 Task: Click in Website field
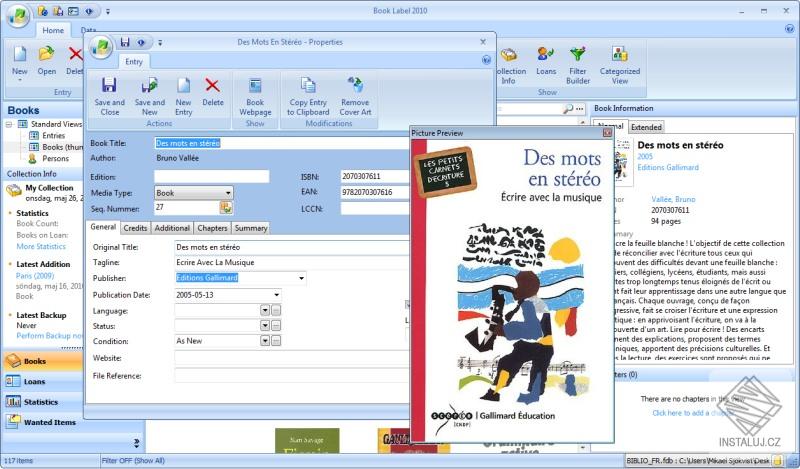click(292, 358)
